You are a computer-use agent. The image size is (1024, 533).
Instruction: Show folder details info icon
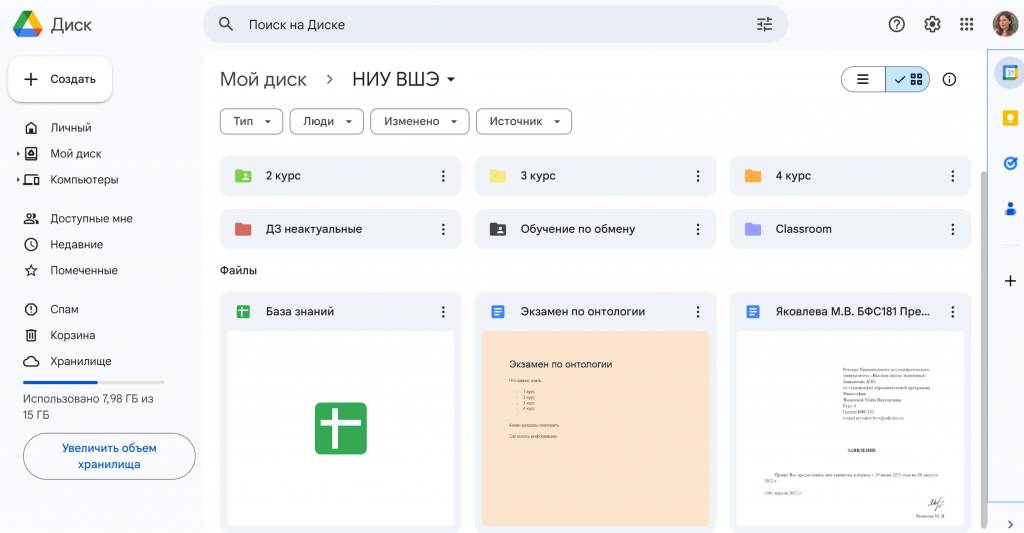click(950, 80)
